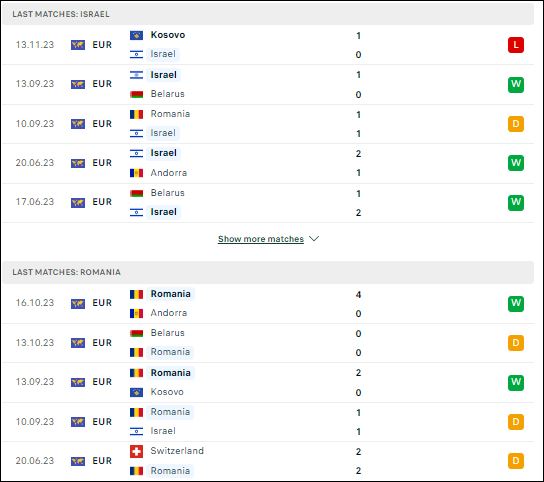Click the green W badge for Romania vs Andorra
The image size is (544, 482).
(516, 304)
